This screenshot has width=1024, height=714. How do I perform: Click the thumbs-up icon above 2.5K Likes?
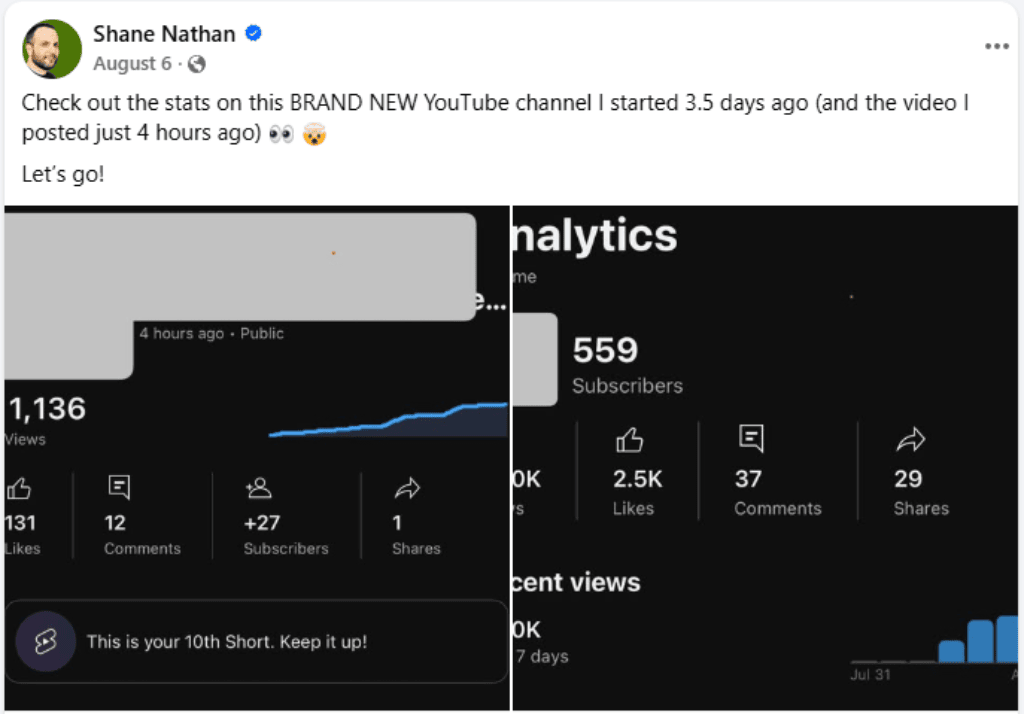point(629,440)
